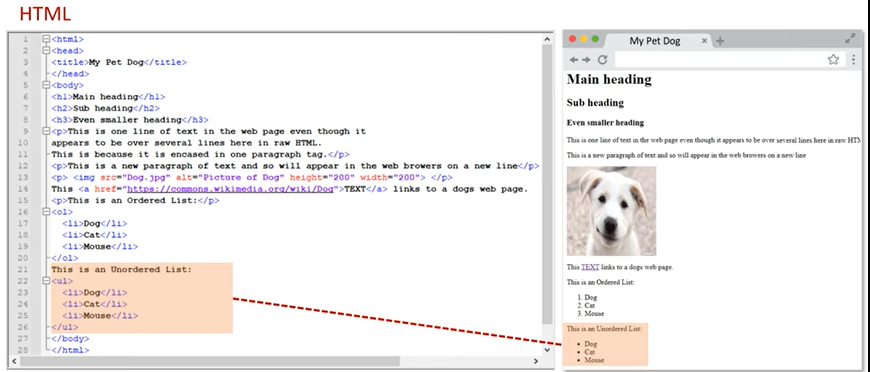870x372 pixels.
Task: Collapse the paragraph fold marker on line 9
Action: coord(46,132)
